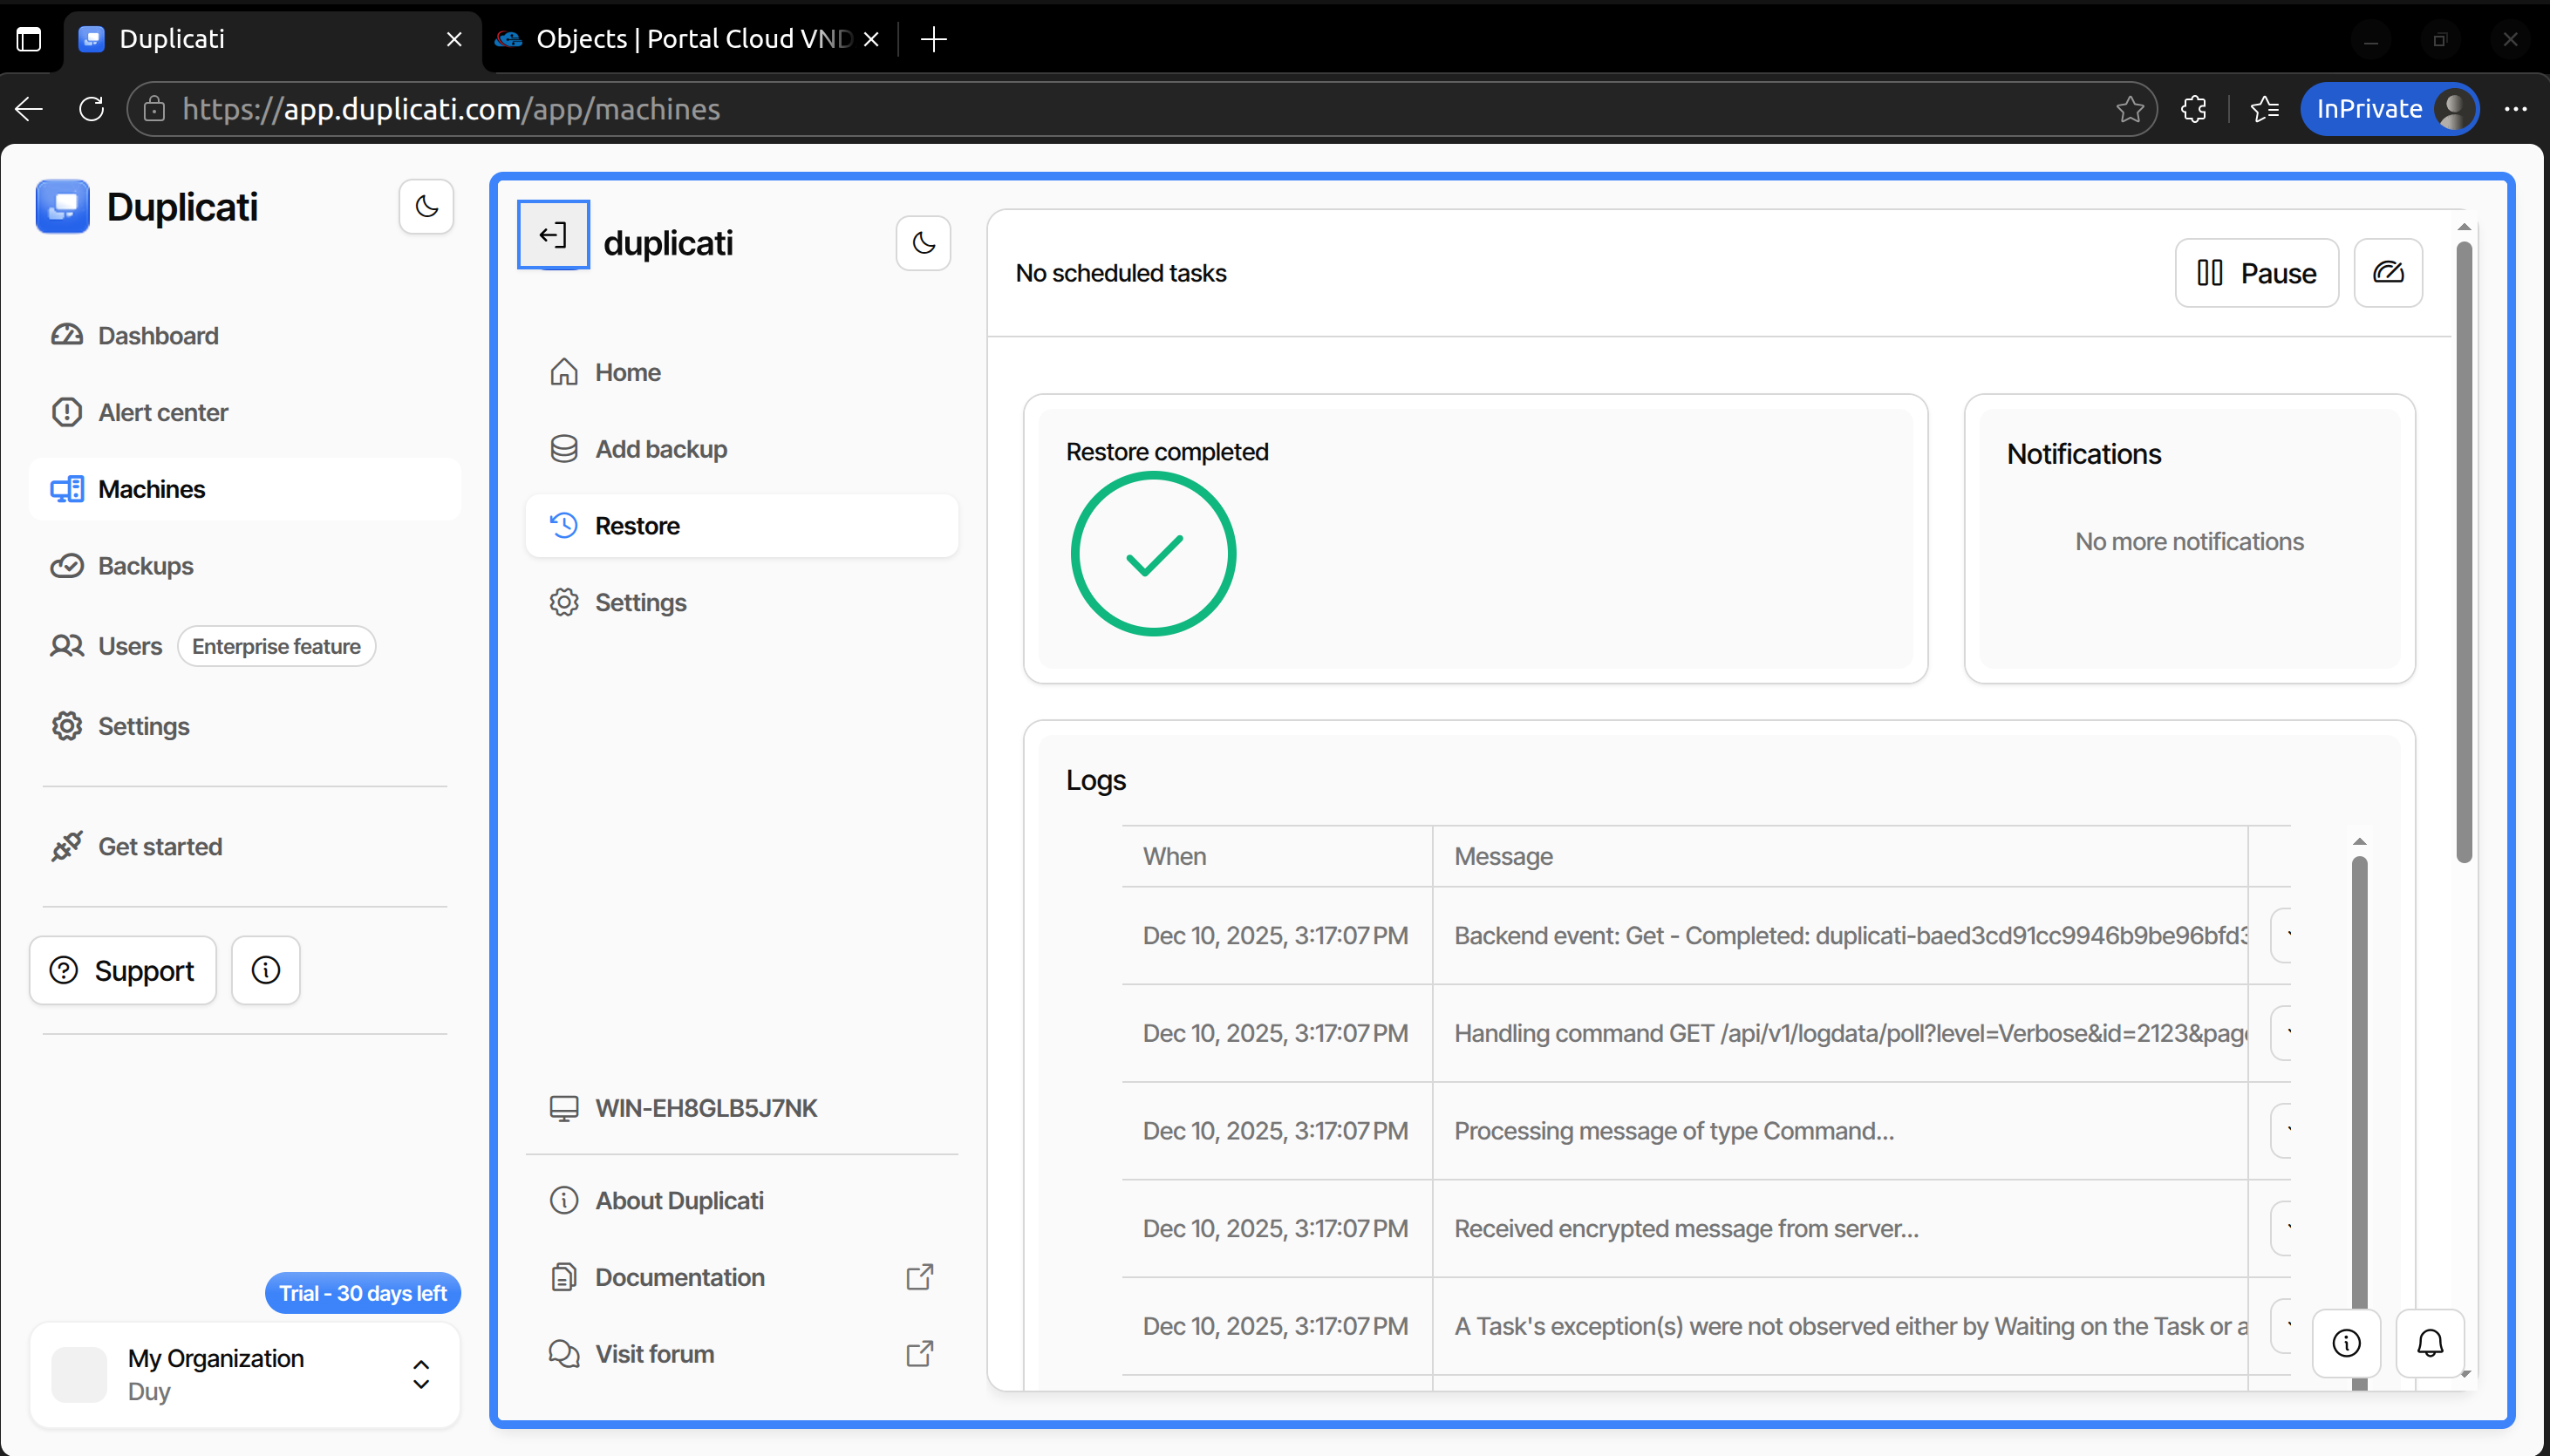Viewport: 2550px width, 1456px height.
Task: Expand the Processing message log row
Action: (2282, 1131)
